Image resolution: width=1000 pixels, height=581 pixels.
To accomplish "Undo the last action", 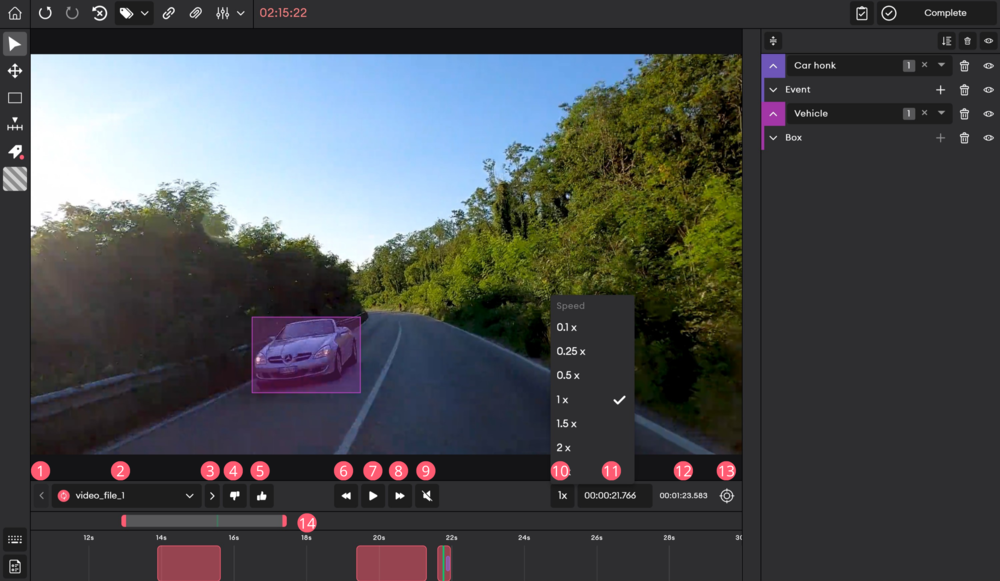I will pyautogui.click(x=45, y=13).
